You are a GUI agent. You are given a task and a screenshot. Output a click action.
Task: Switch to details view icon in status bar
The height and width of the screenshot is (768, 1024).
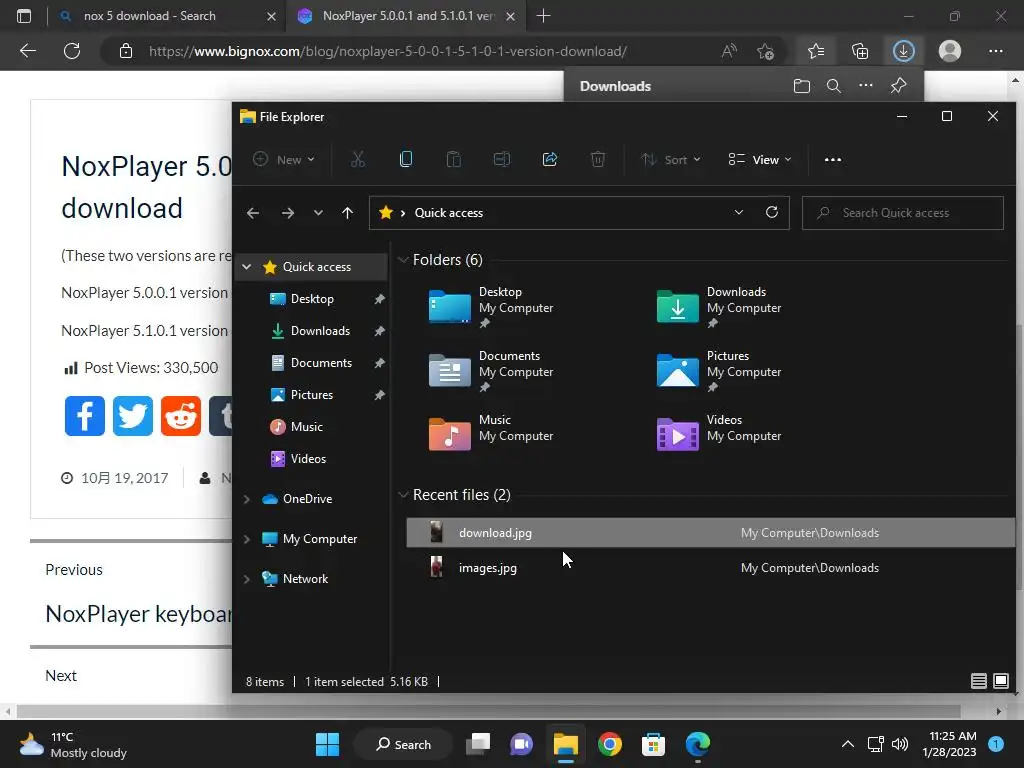click(x=978, y=681)
